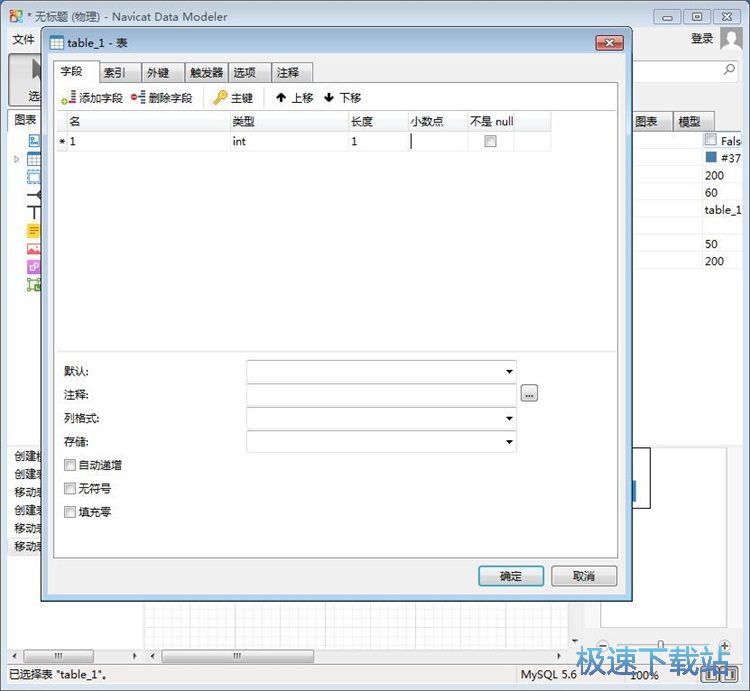Set primary key with 主键 key icon
Screen dimensions: 750x691
[x=220, y=98]
